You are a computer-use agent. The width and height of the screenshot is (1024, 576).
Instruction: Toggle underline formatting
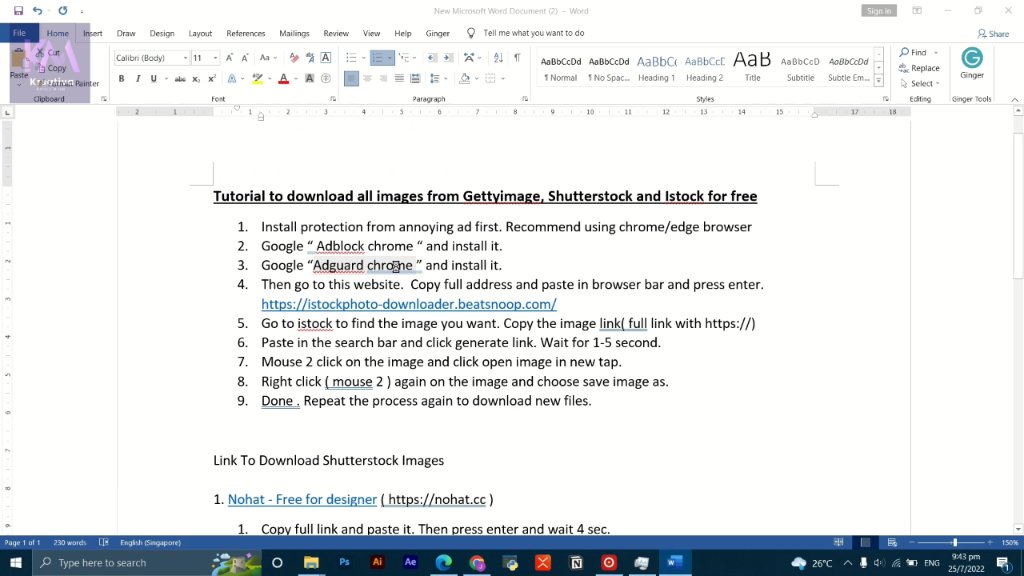point(153,79)
